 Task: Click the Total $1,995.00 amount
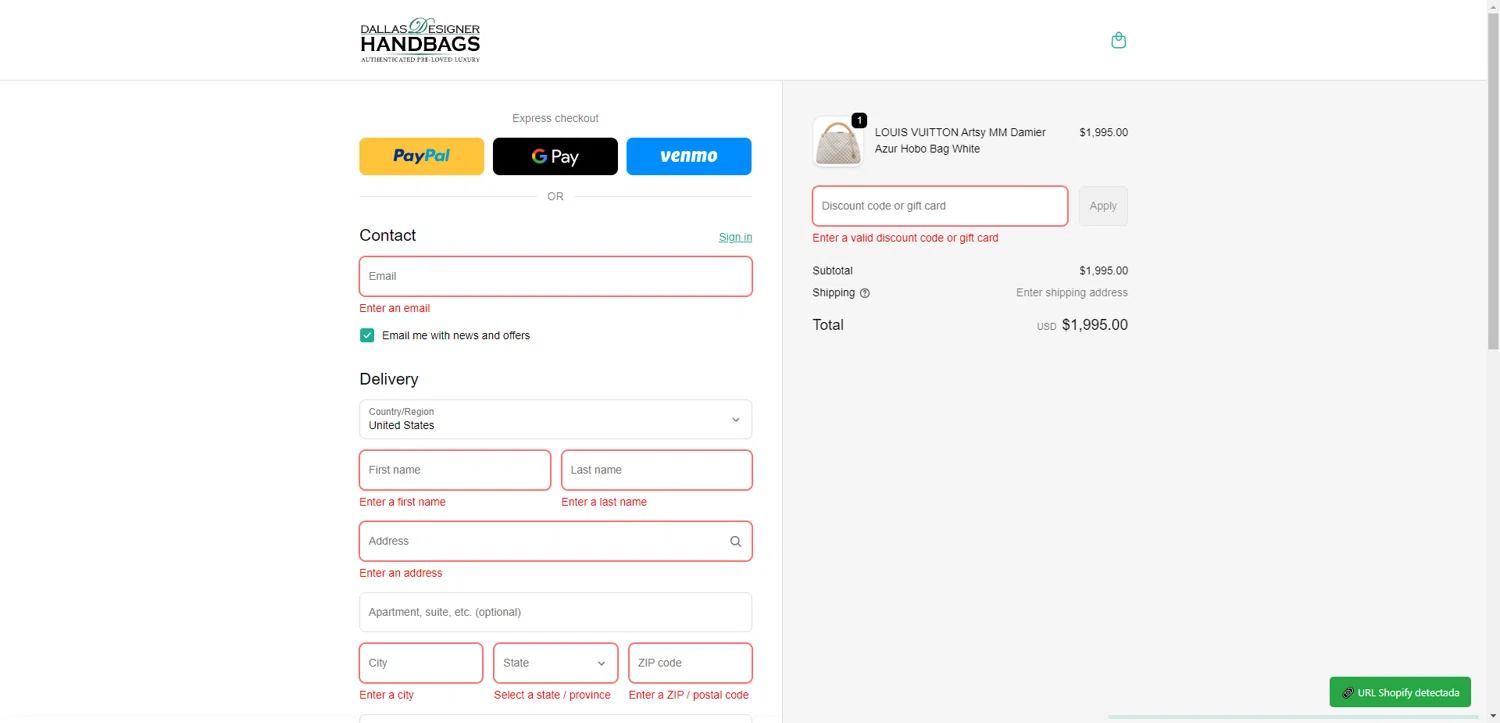(1095, 325)
